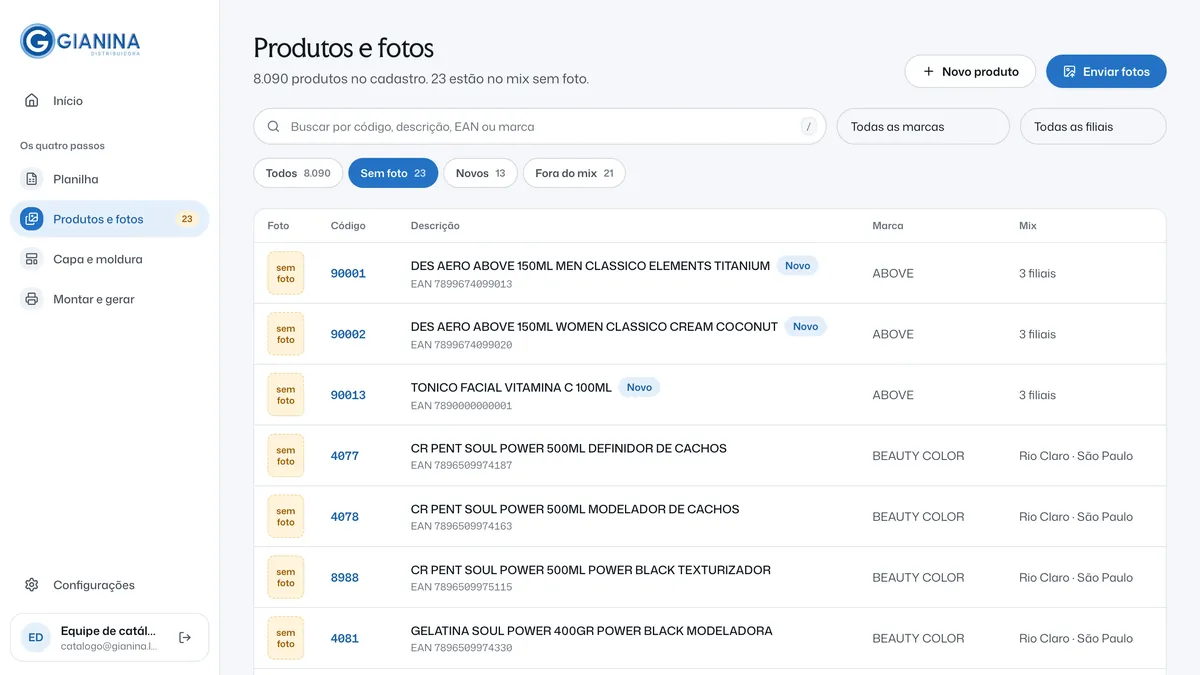1200x675 pixels.
Task: Click the product search input field
Action: tap(540, 127)
